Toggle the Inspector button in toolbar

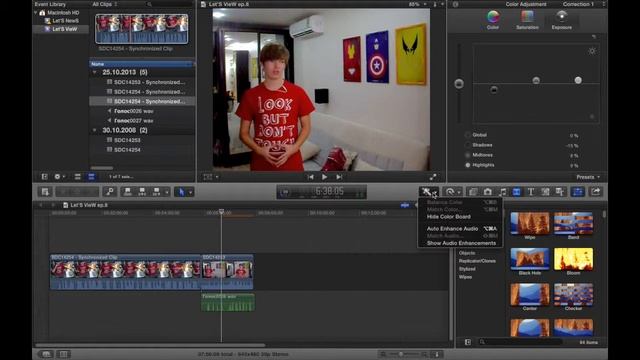tap(578, 192)
